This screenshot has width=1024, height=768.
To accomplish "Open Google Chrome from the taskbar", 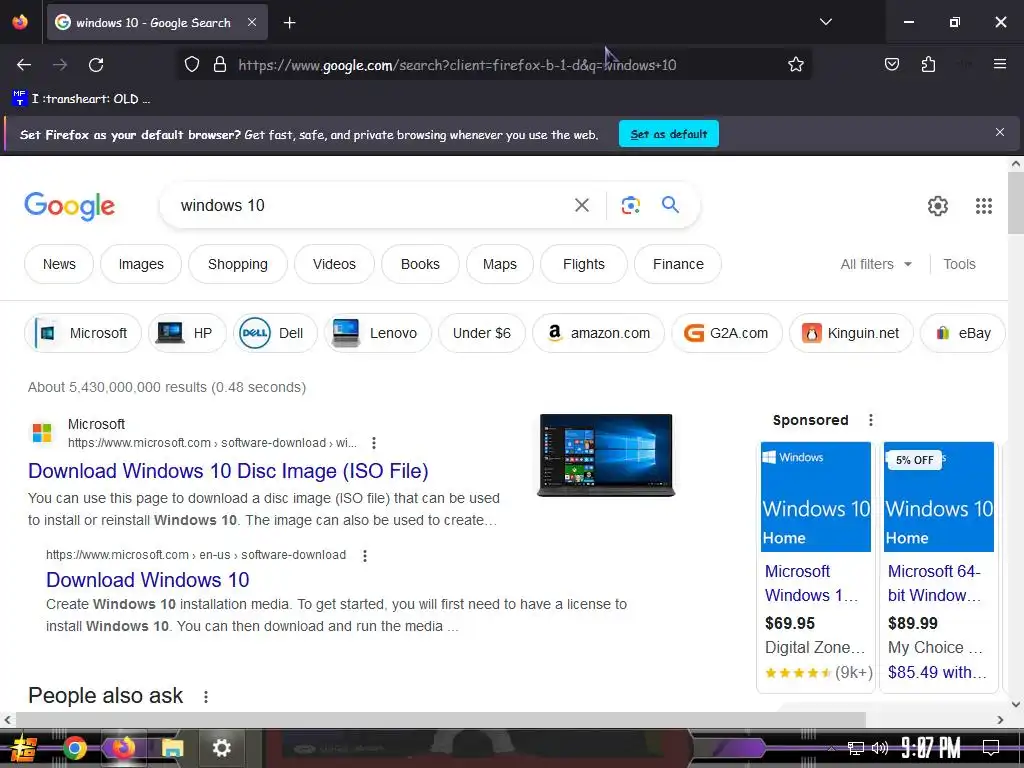I will point(74,748).
